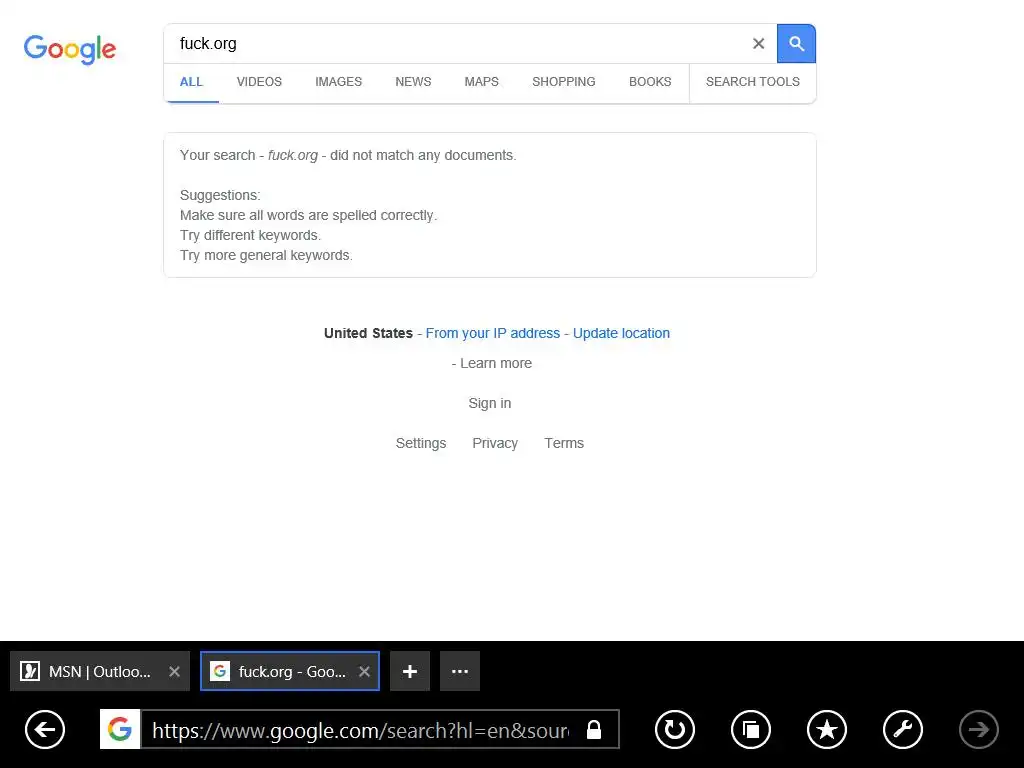
Task: Click the Learn more link
Action: 496,363
